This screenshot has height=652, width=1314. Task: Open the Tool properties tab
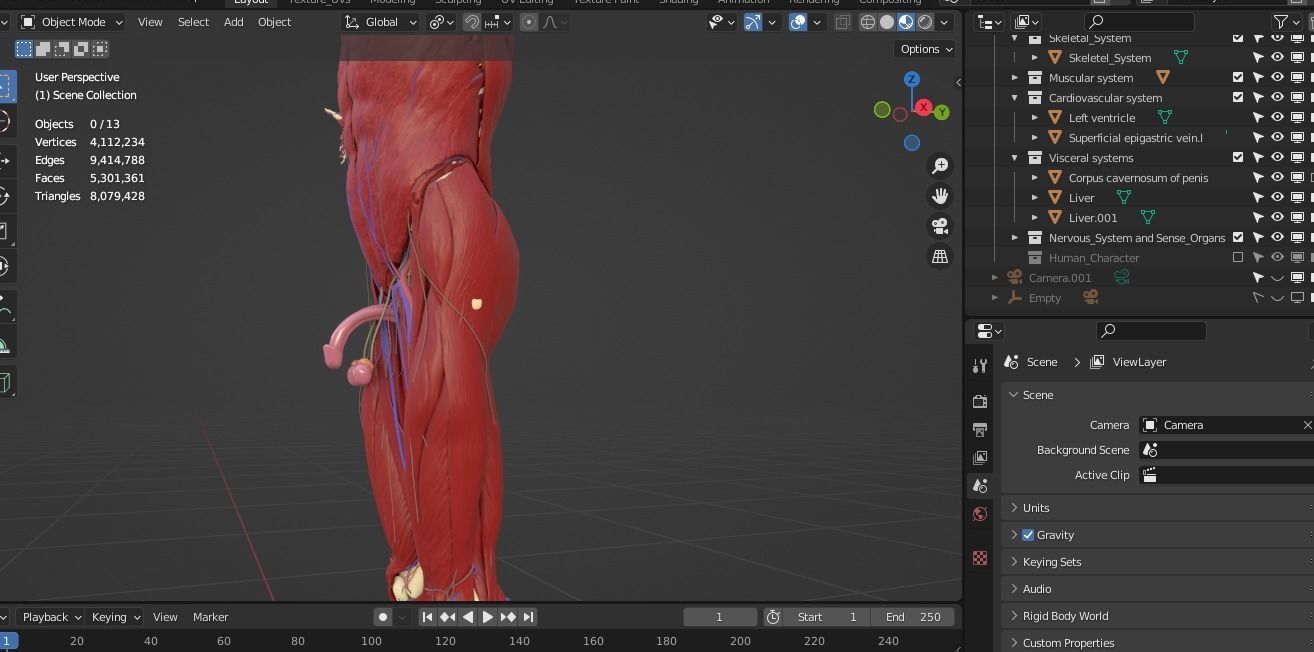coord(980,367)
